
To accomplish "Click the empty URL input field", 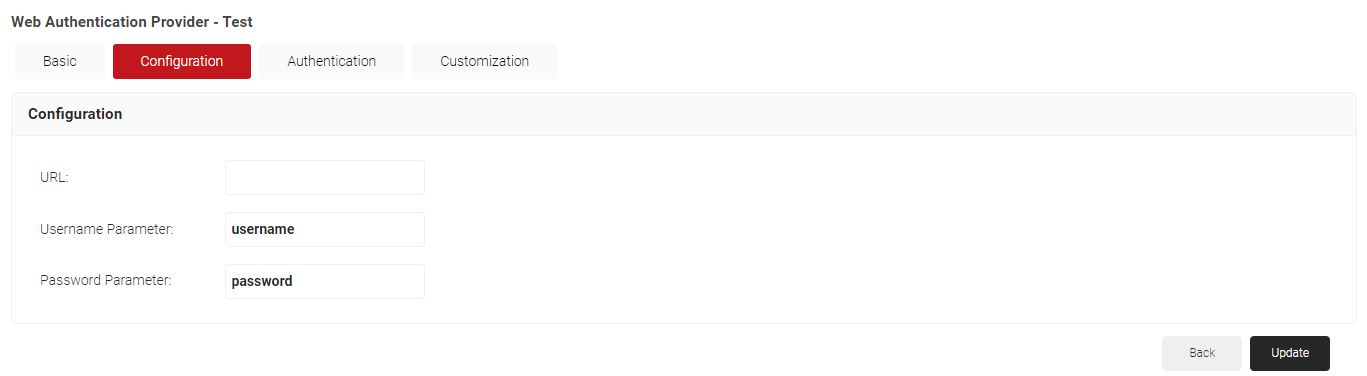I will (325, 177).
